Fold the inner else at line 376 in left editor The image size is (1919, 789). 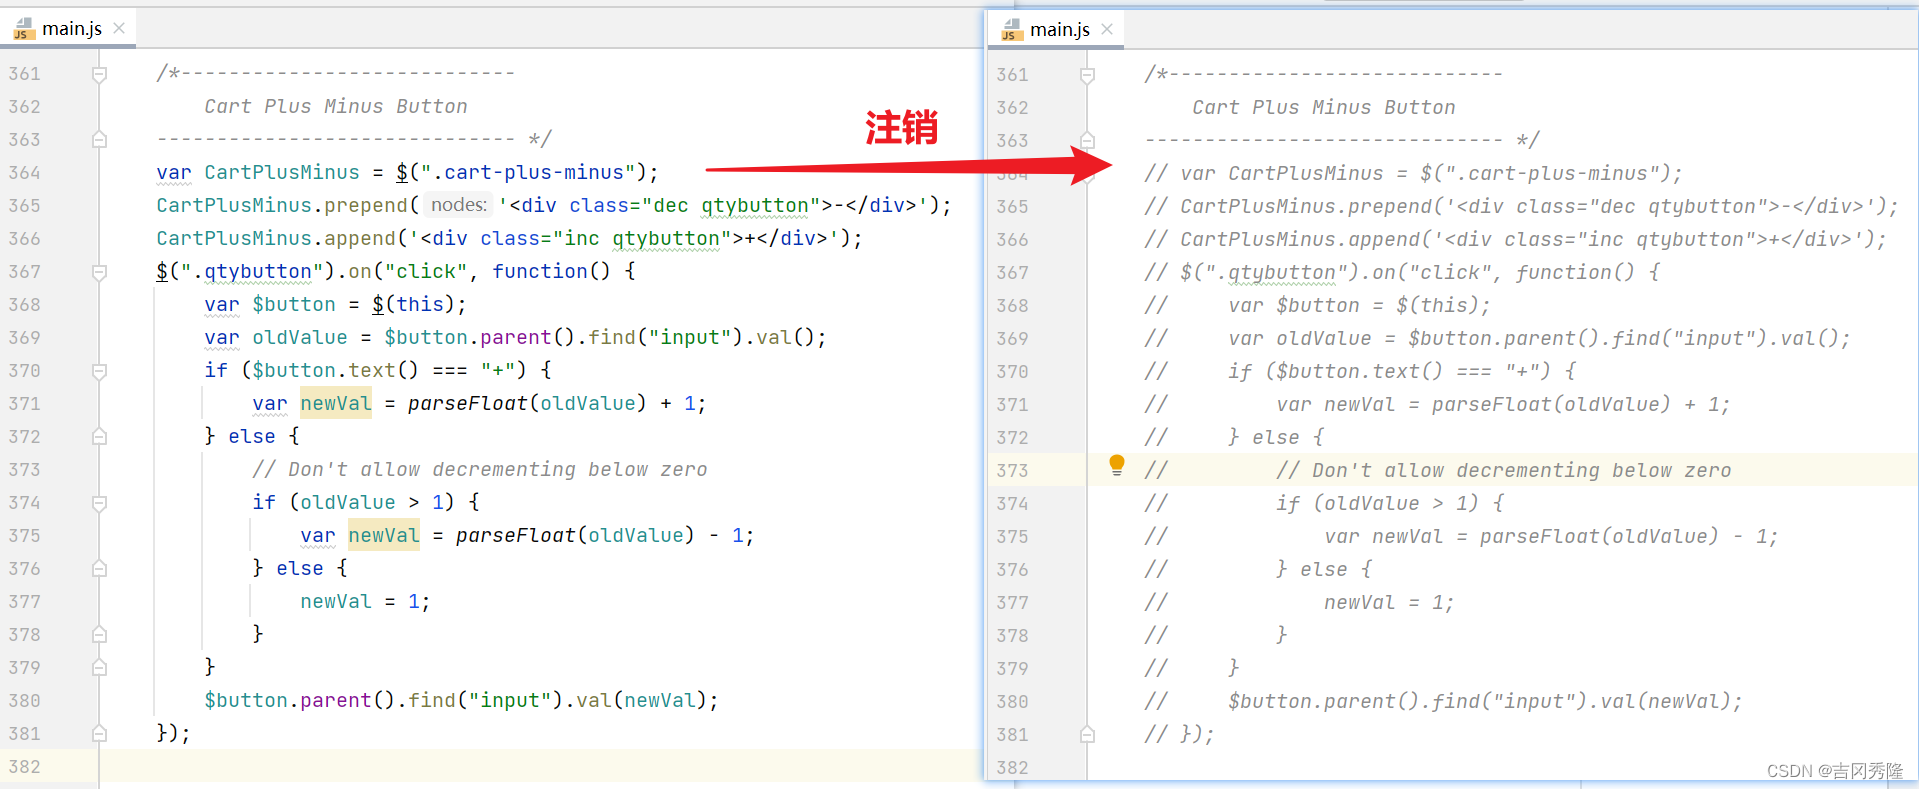pyautogui.click(x=99, y=569)
